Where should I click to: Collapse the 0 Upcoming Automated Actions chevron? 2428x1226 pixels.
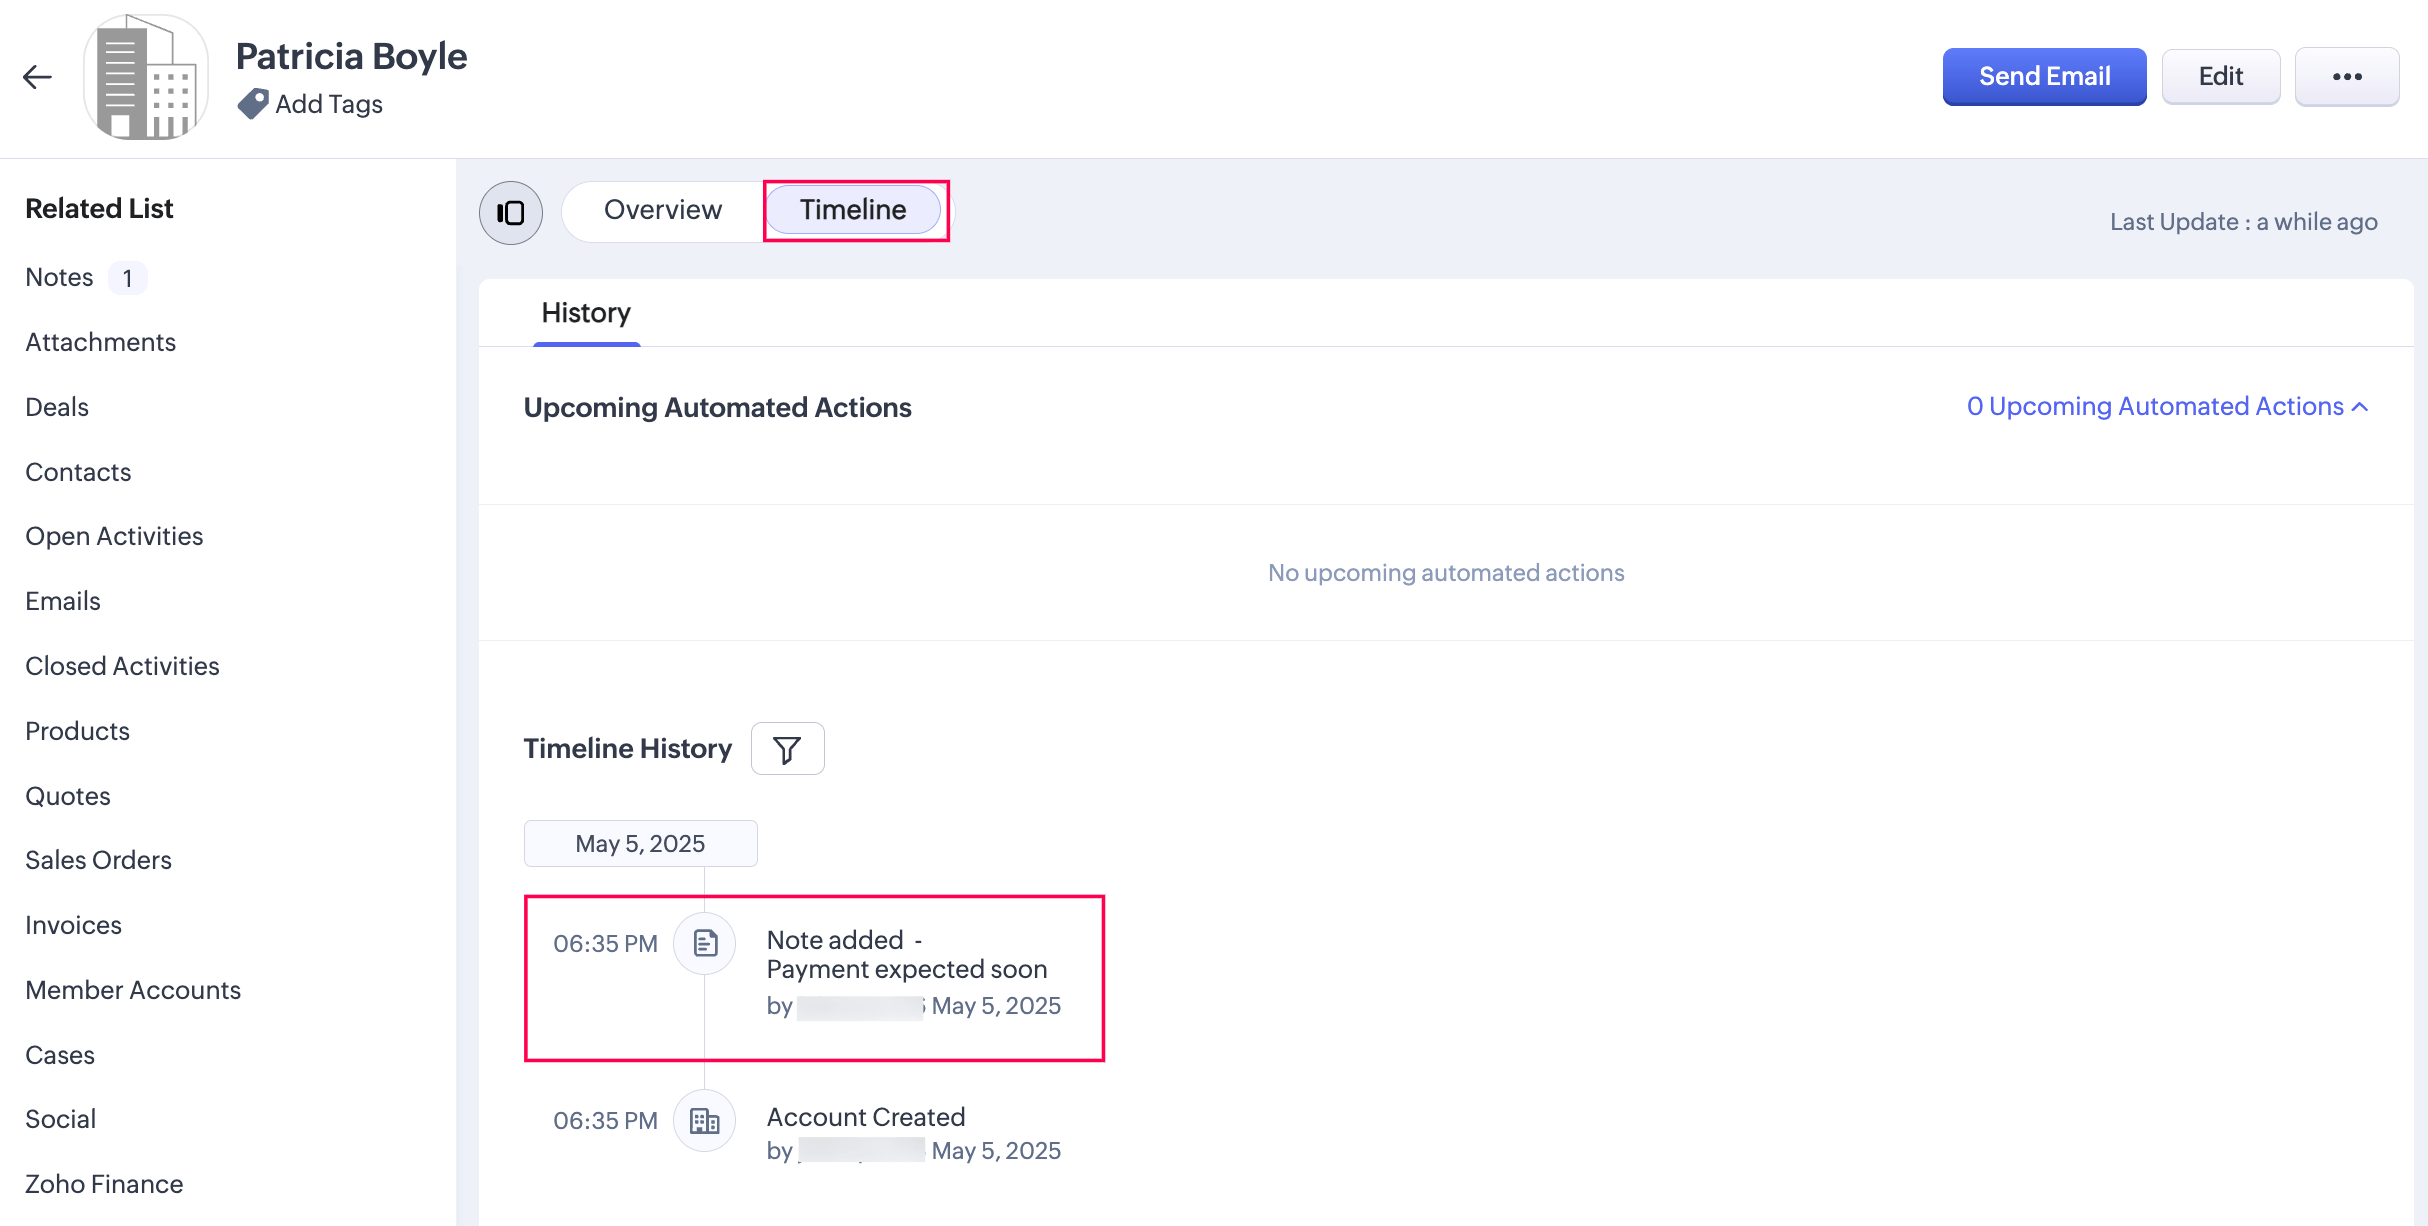(2360, 407)
